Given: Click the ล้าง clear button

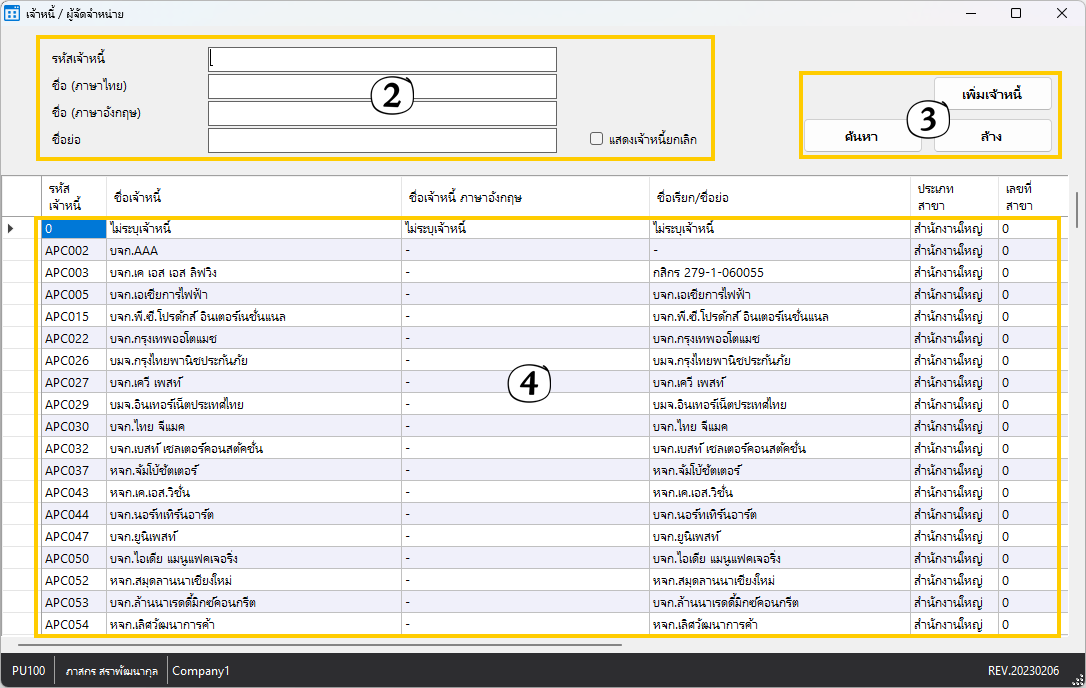Looking at the screenshot, I should (x=992, y=136).
